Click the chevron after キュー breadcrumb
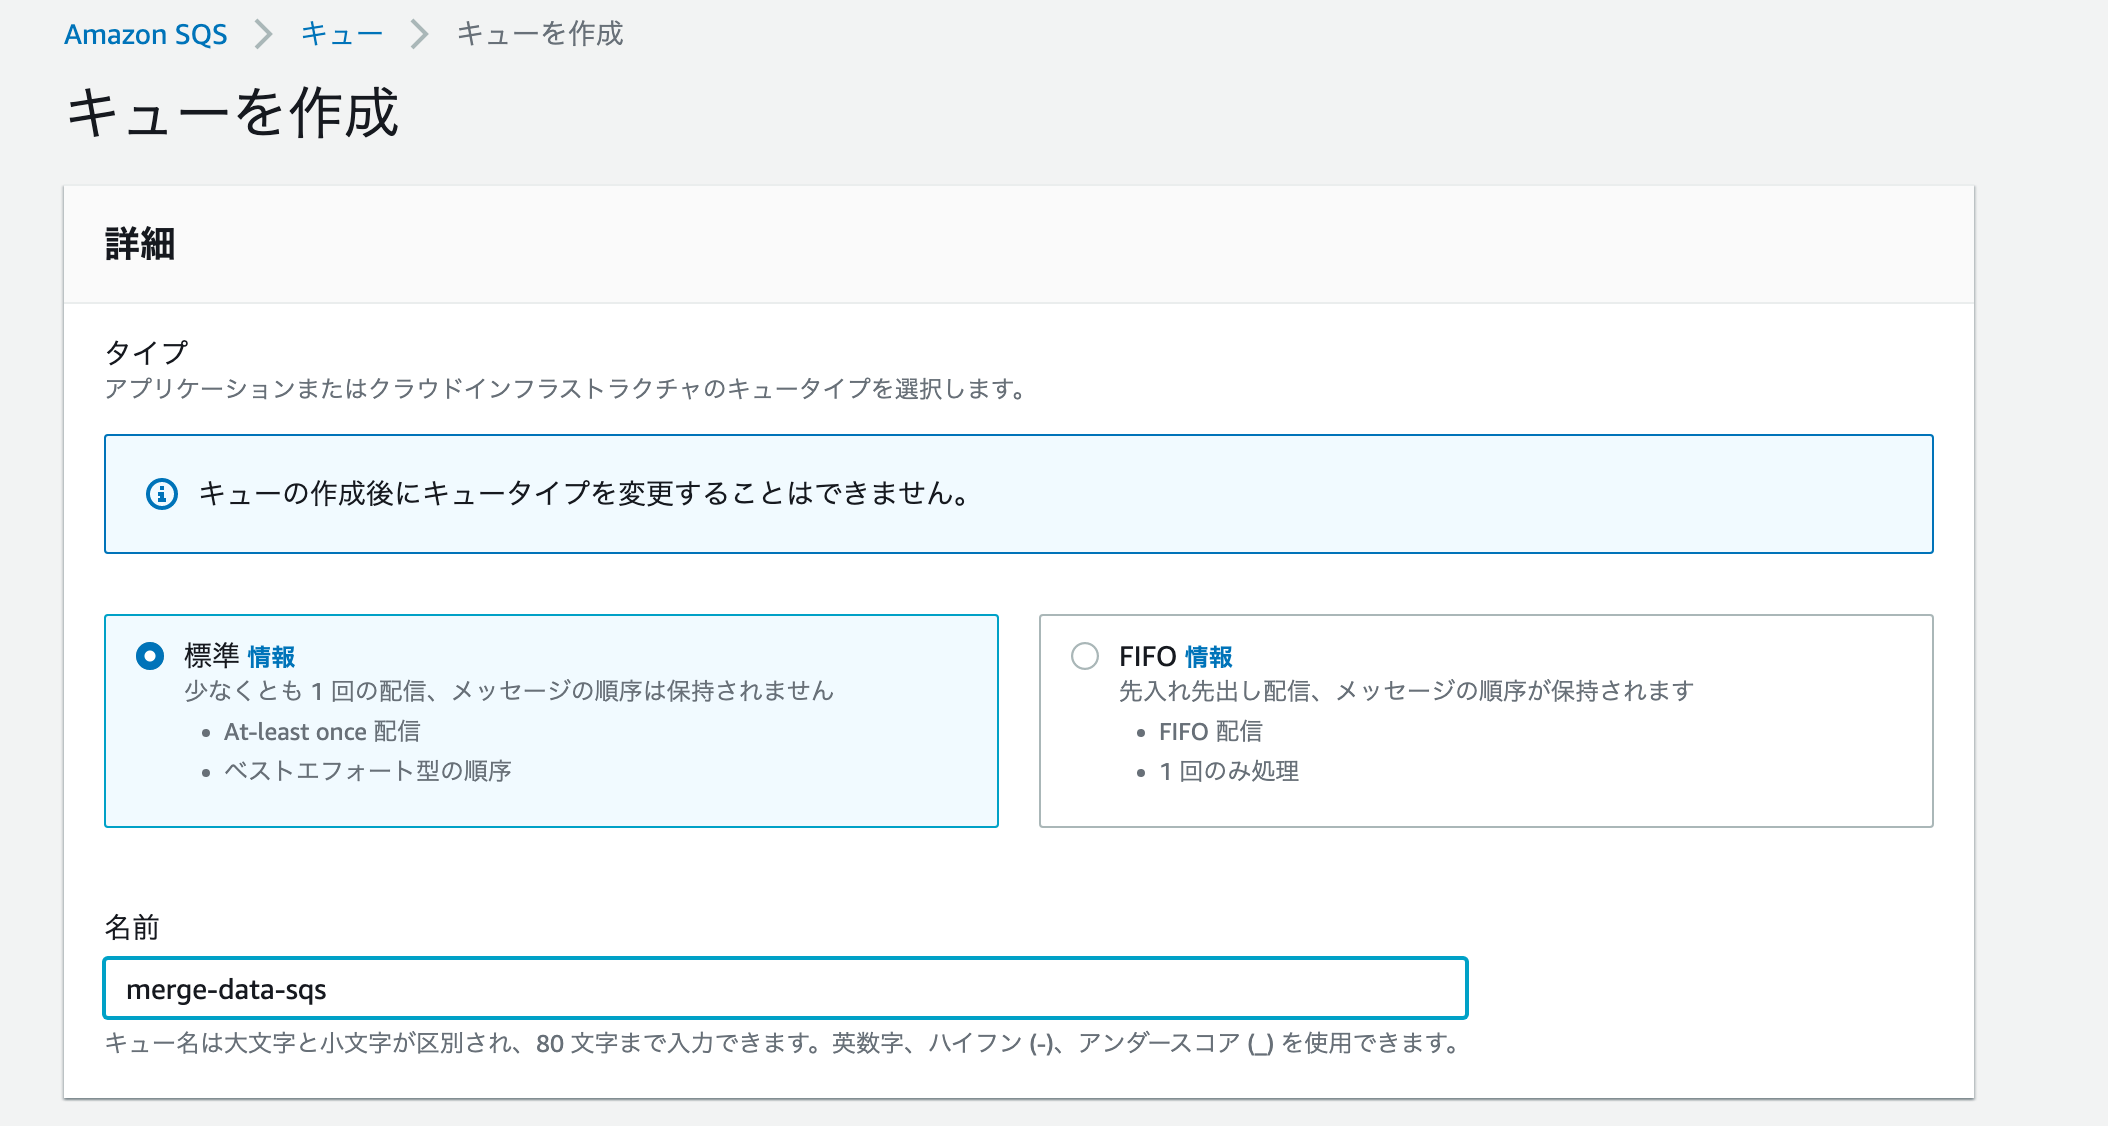Viewport: 2108px width, 1126px height. click(420, 35)
